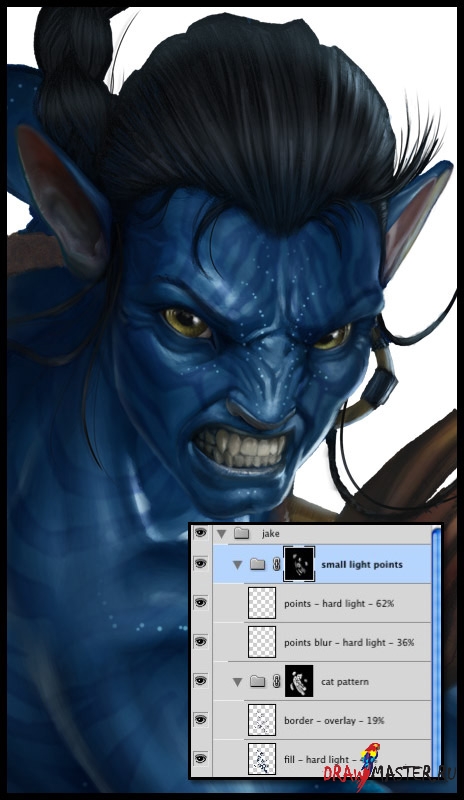
Task: Click mask link icon of small light points
Action: 277,564
